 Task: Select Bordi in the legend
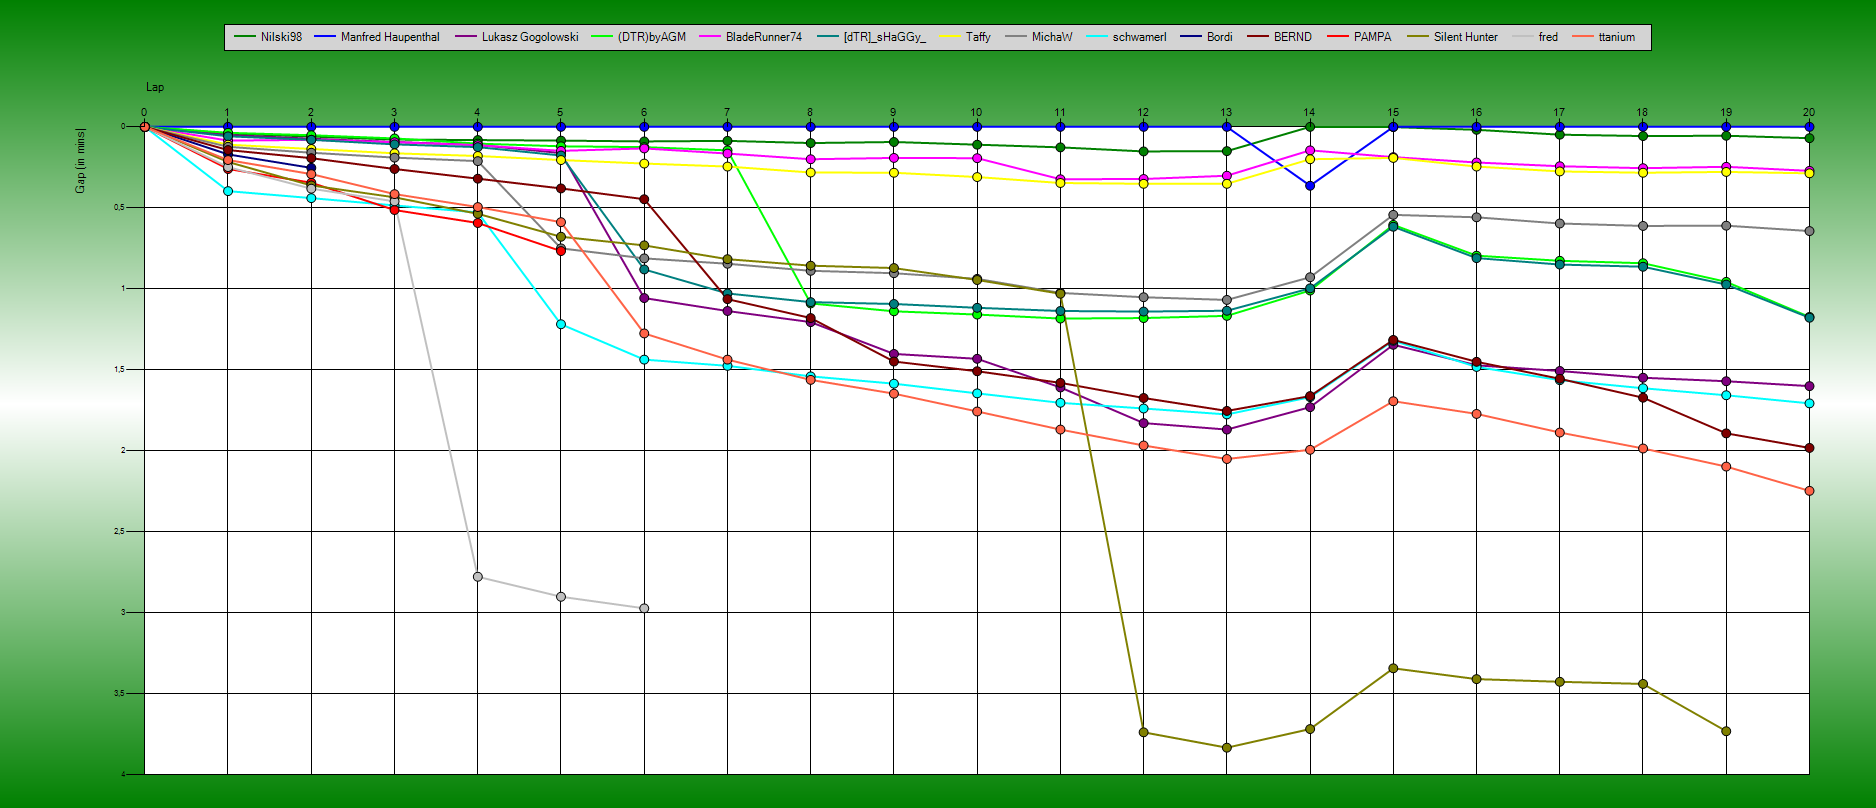click(1206, 37)
